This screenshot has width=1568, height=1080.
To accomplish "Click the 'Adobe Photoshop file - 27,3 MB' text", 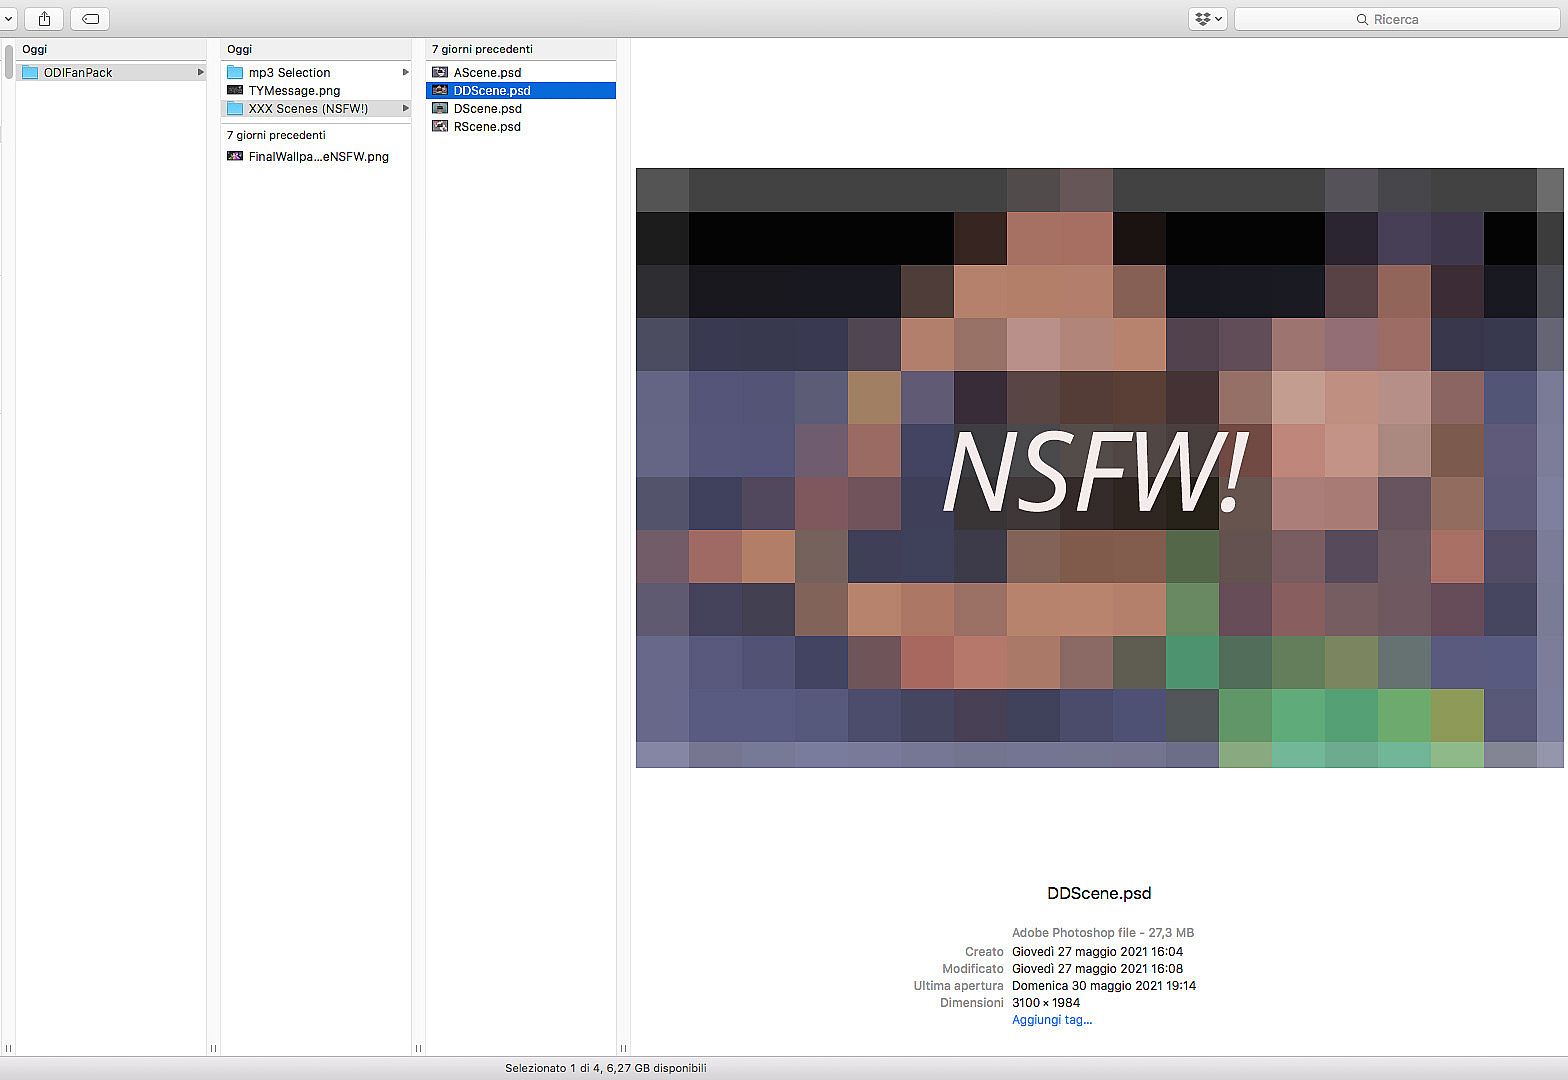I will 1103,933.
